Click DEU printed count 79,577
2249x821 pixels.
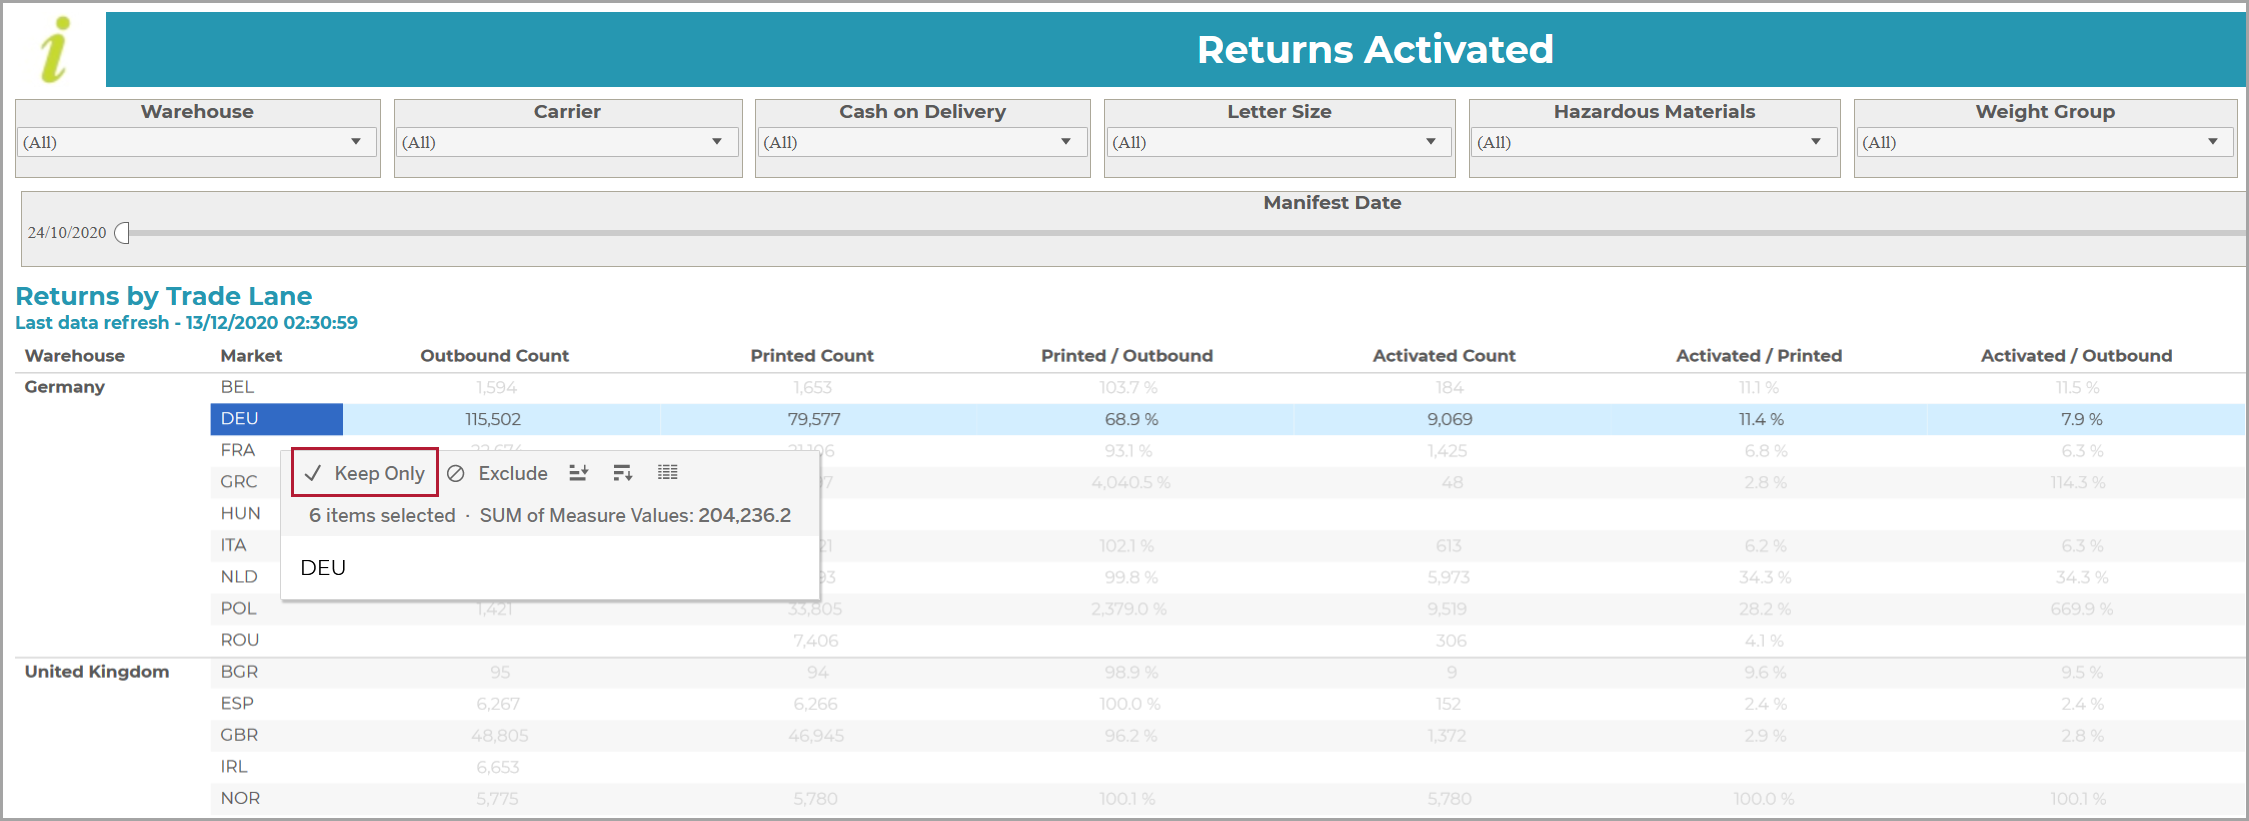click(814, 419)
